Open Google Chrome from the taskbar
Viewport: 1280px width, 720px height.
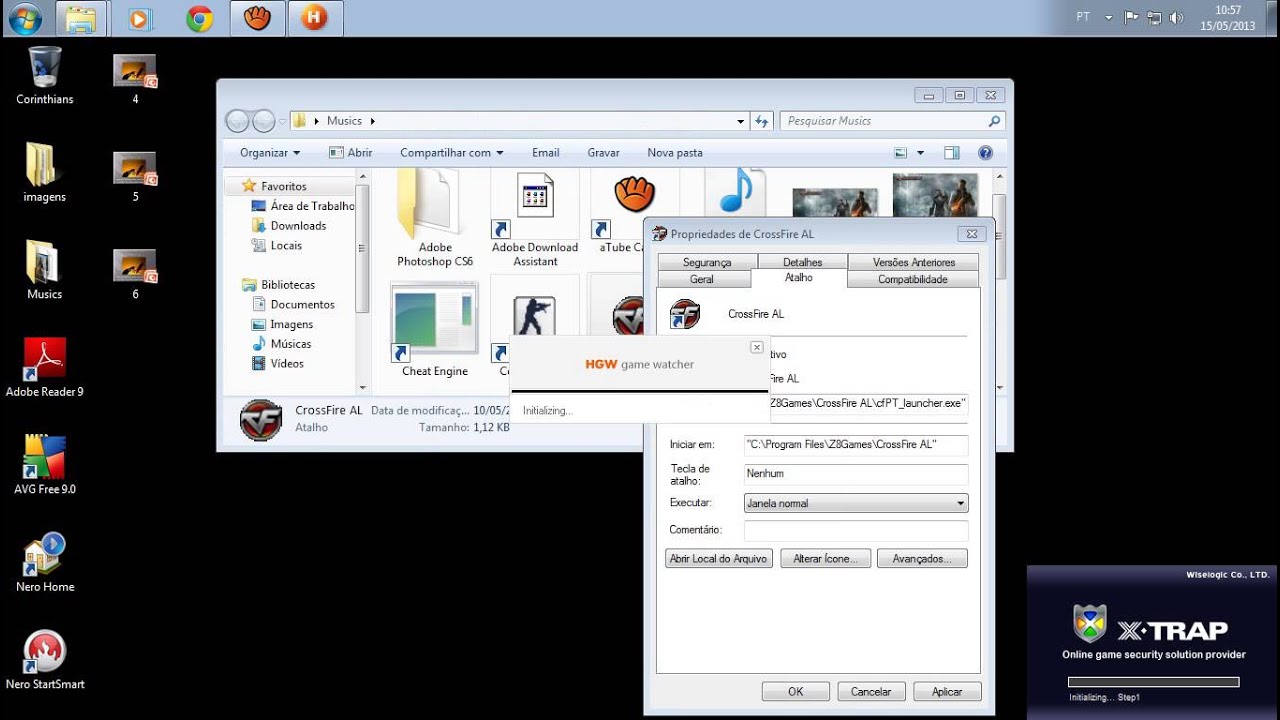click(199, 18)
